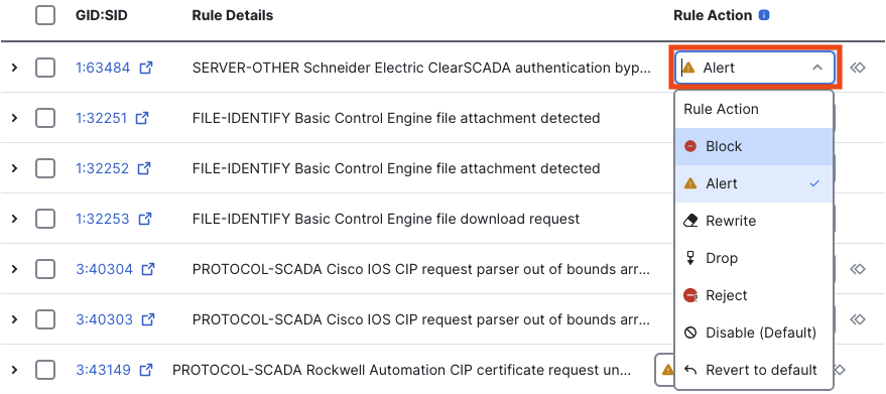Image resolution: width=886 pixels, height=394 pixels.
Task: Select Block from Rule Action menu
Action: point(754,146)
